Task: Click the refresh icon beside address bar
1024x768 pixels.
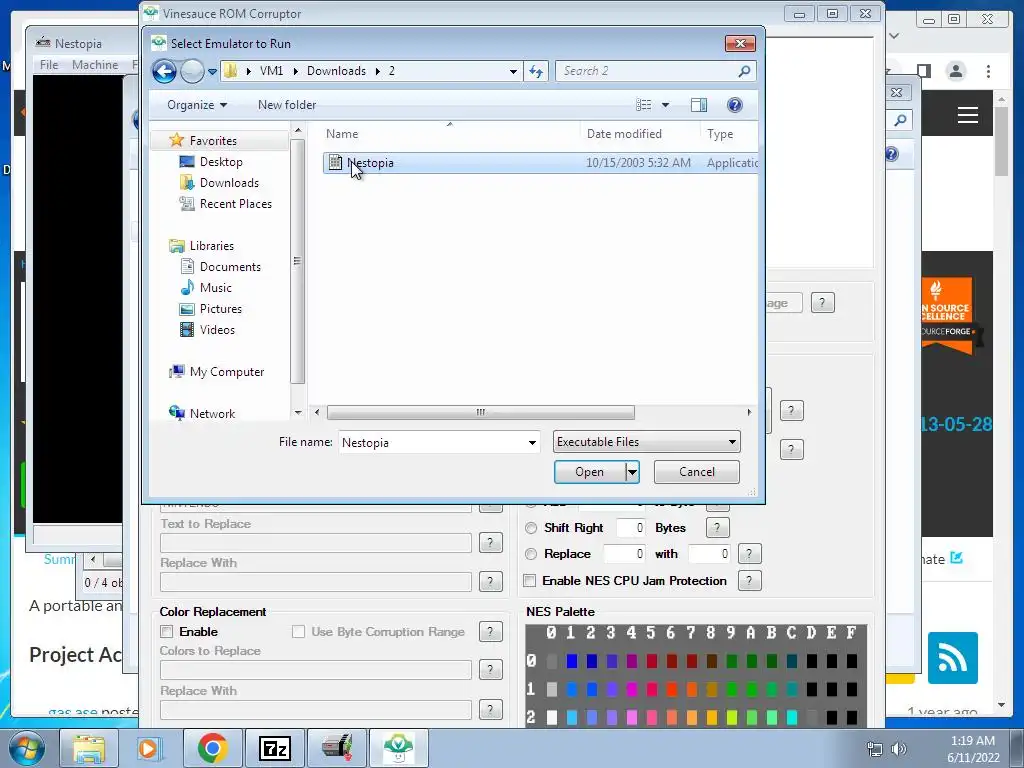Action: click(x=536, y=71)
